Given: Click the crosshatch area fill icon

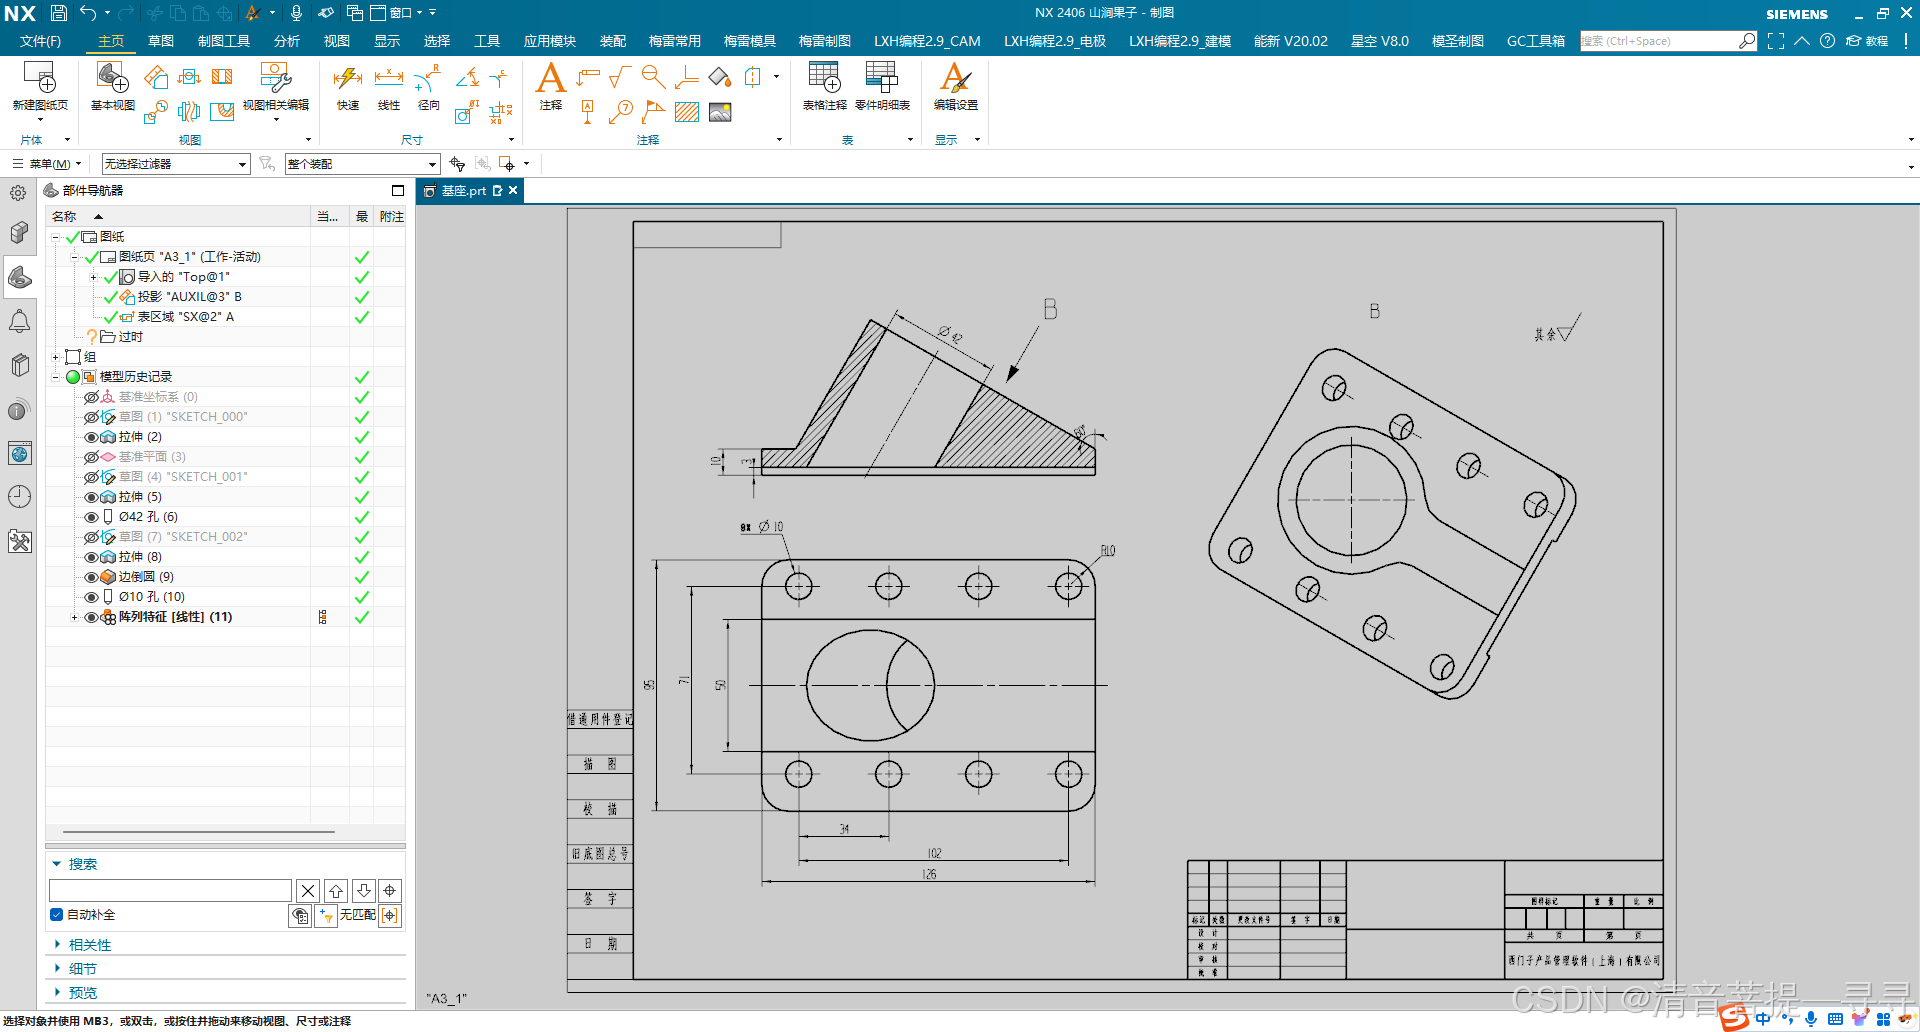Looking at the screenshot, I should (687, 112).
